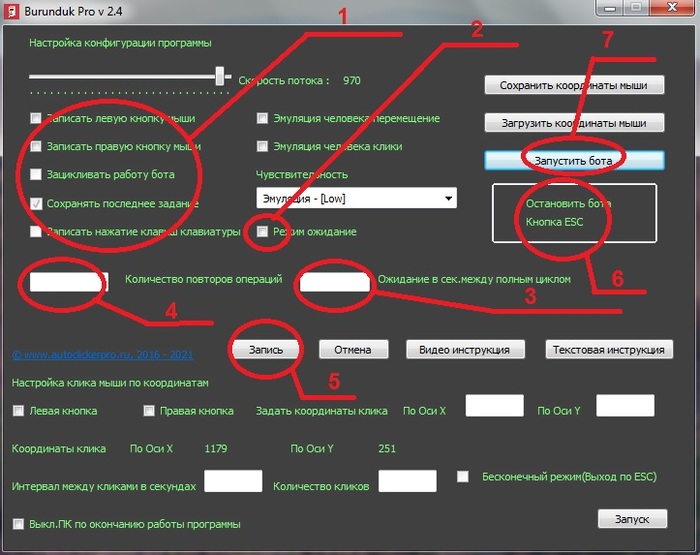Click the Отмена button
This screenshot has height=555, width=700.
coord(353,350)
